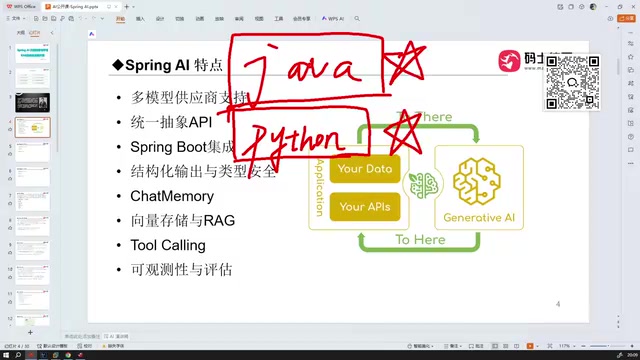Click the star icon in right sidebar
Image resolution: width=640 pixels, height=360 pixels.
[x=631, y=57]
